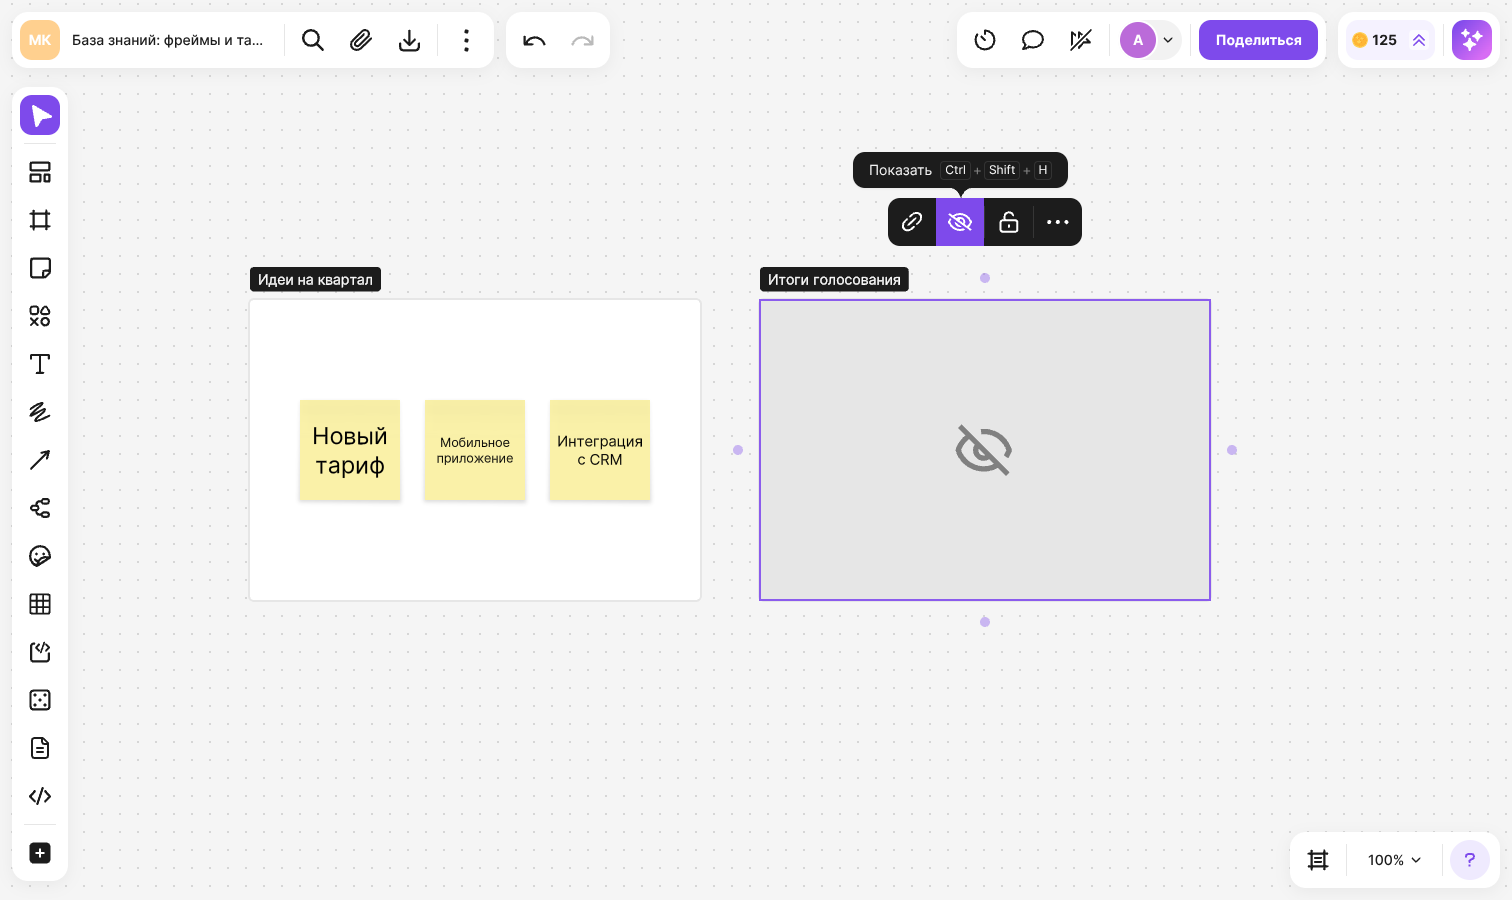Open the AI sparkle assistant
1512x900 pixels.
pos(1471,40)
